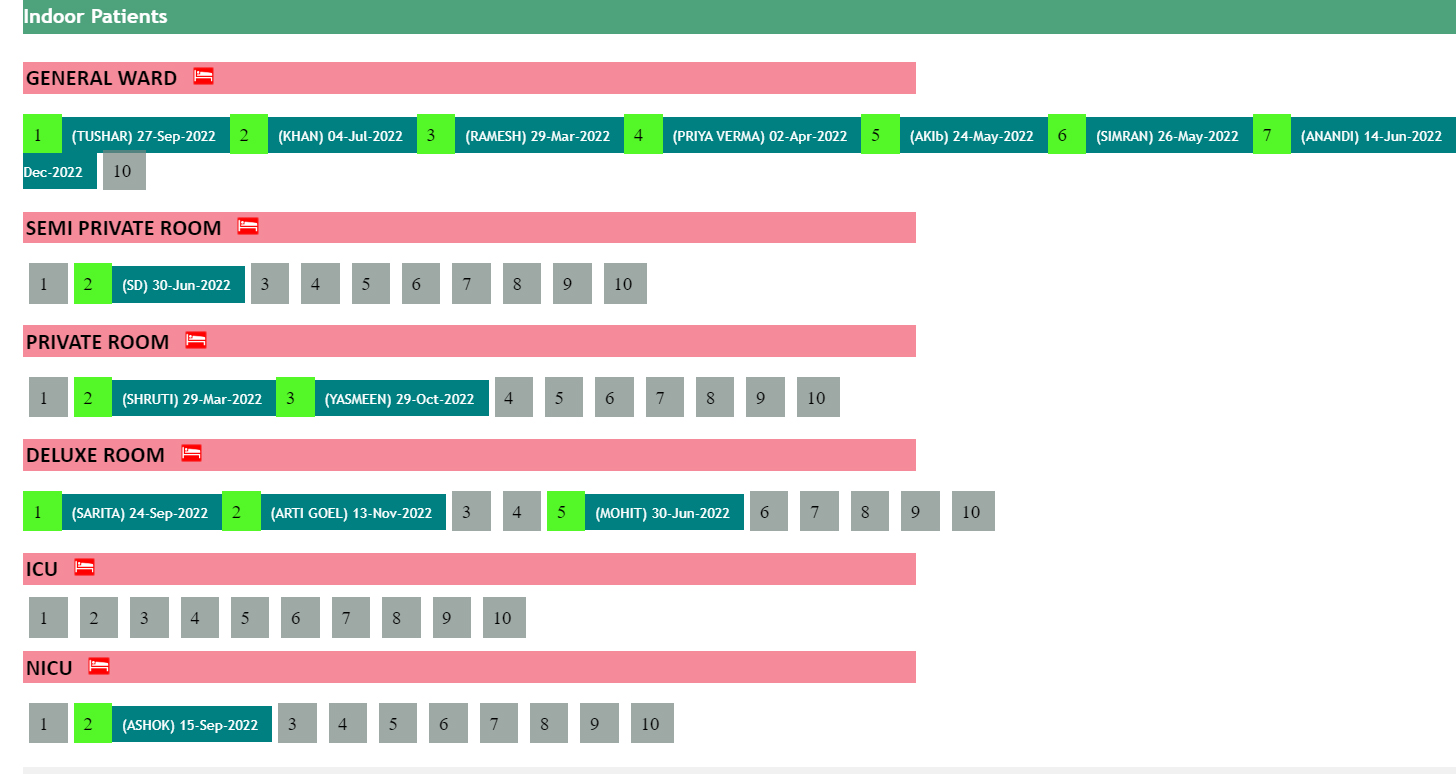The image size is (1456, 774).
Task: Select empty bed 7 in Private Room
Action: [665, 397]
